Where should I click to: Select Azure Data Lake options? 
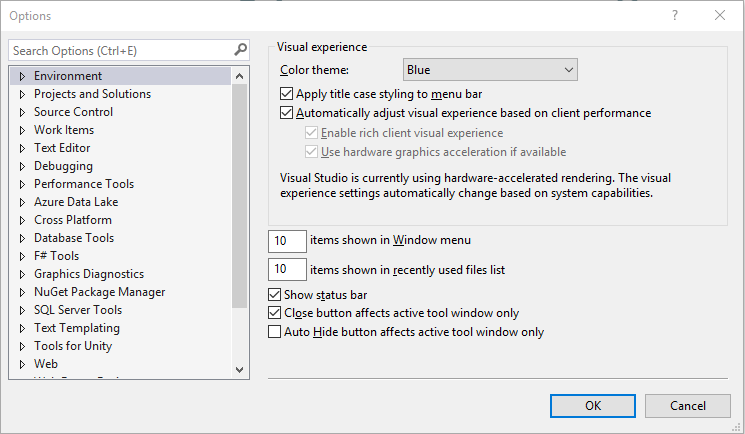click(x=76, y=202)
